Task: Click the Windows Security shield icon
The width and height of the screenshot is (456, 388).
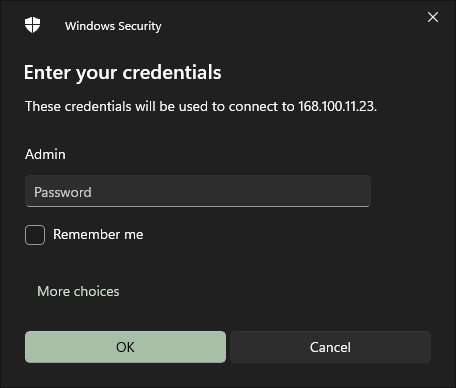Action: point(32,25)
